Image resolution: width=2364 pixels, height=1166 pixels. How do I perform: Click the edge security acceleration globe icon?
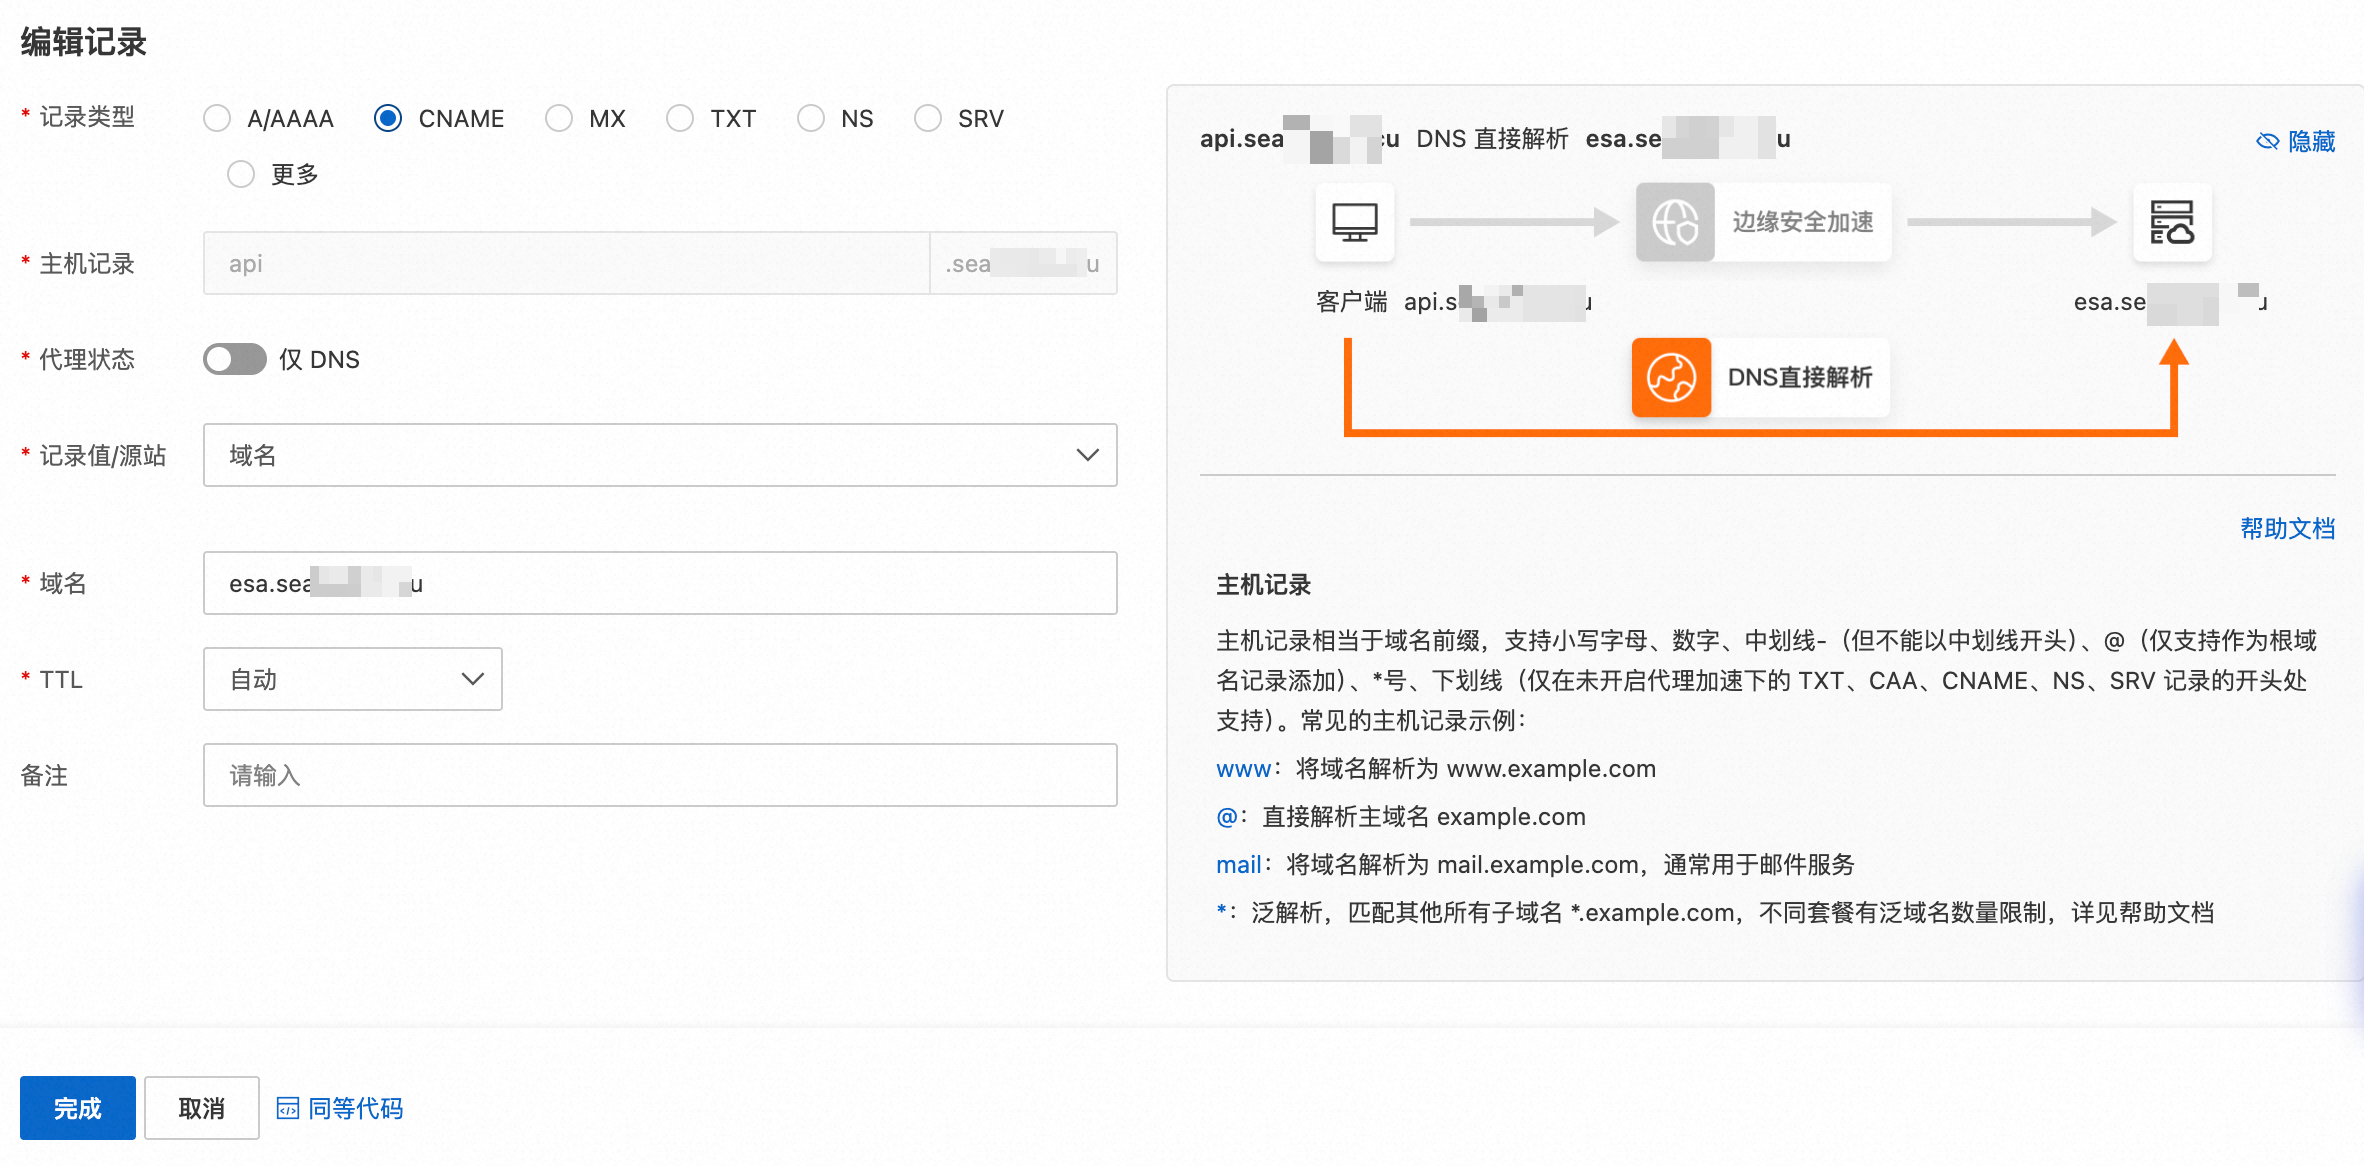tap(1675, 222)
